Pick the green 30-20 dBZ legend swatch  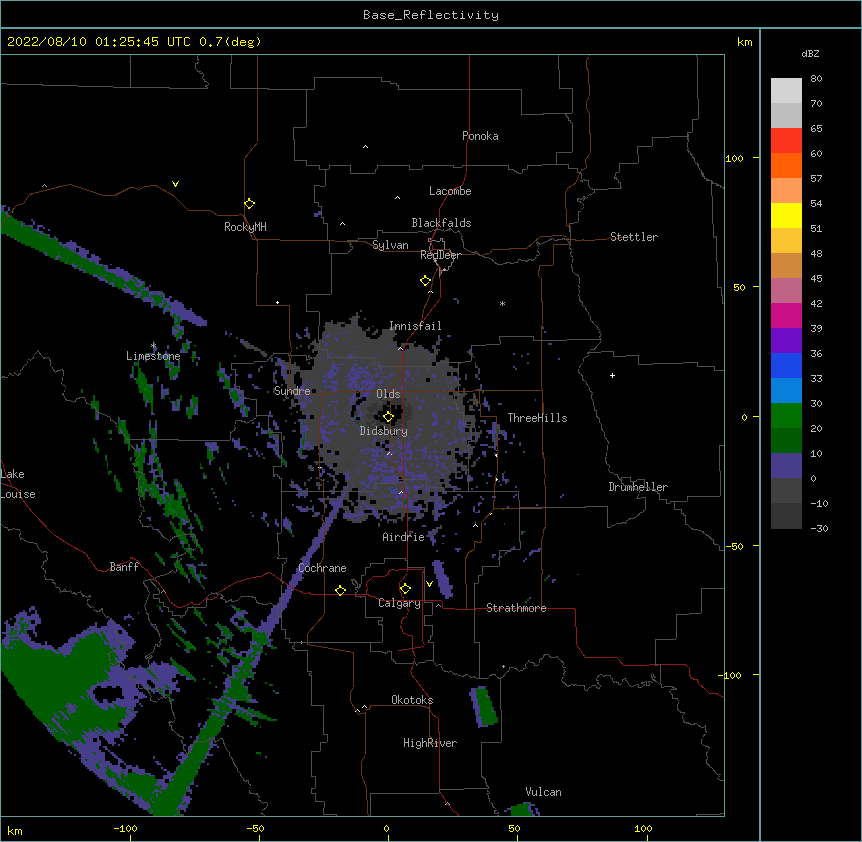[786, 416]
